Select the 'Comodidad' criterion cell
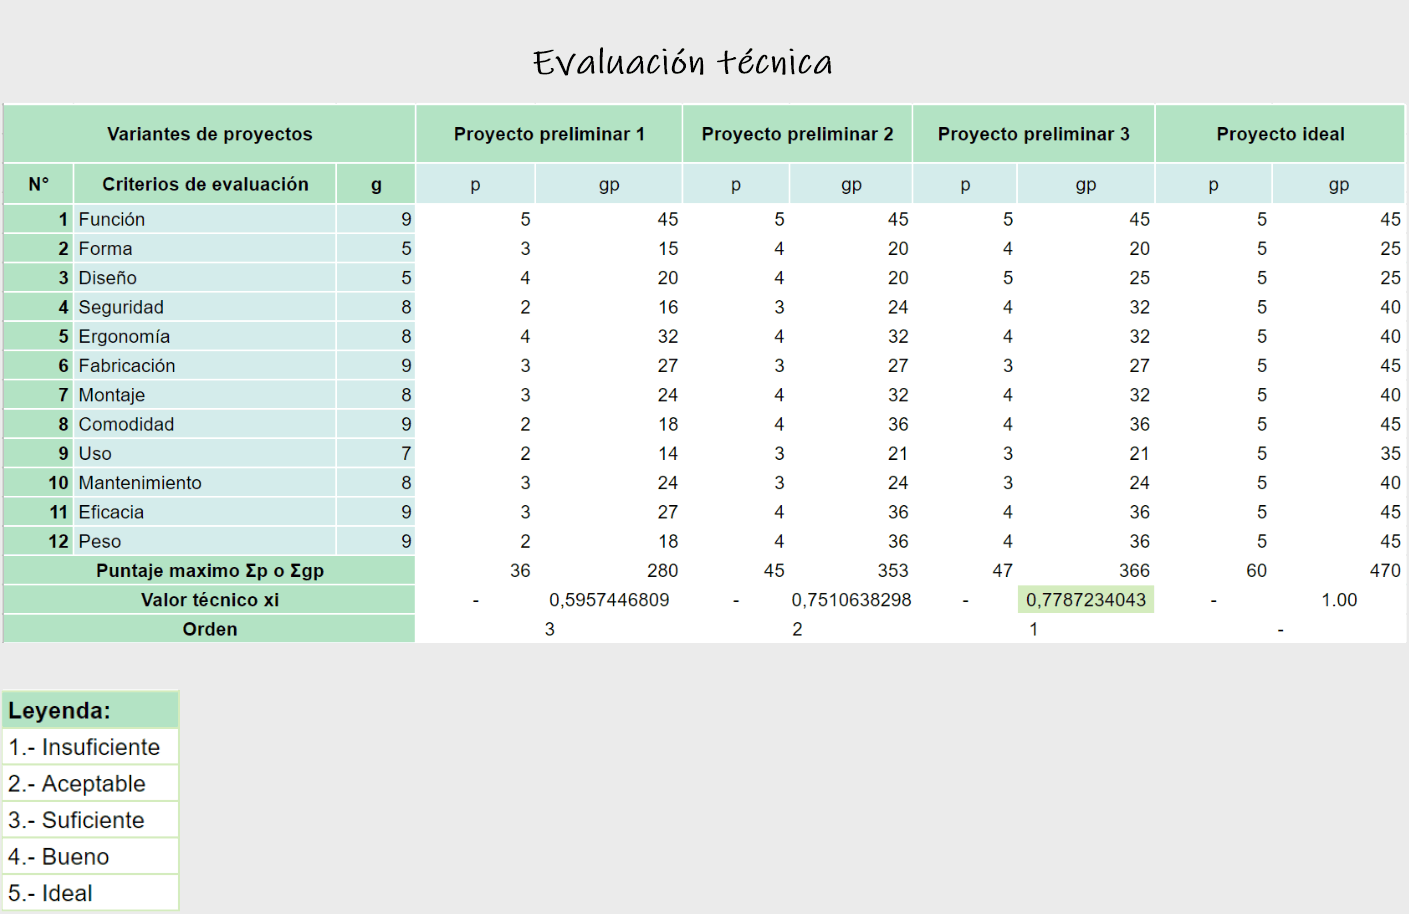The image size is (1409, 914). click(x=205, y=424)
